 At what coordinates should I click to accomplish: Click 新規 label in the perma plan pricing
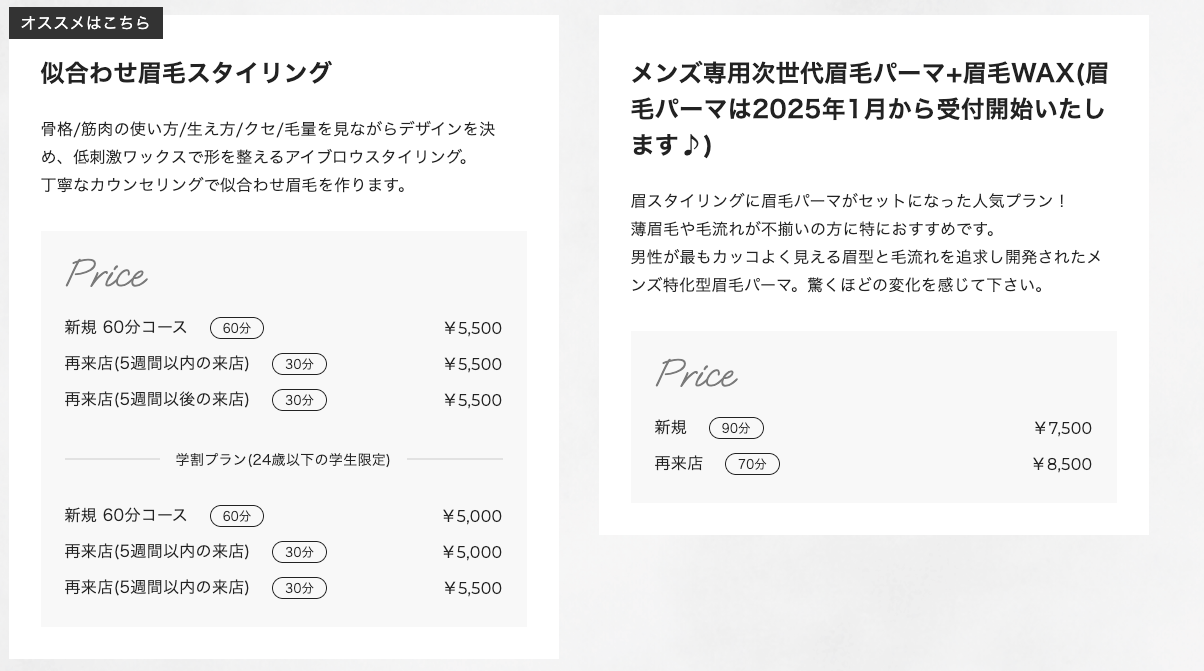click(670, 428)
